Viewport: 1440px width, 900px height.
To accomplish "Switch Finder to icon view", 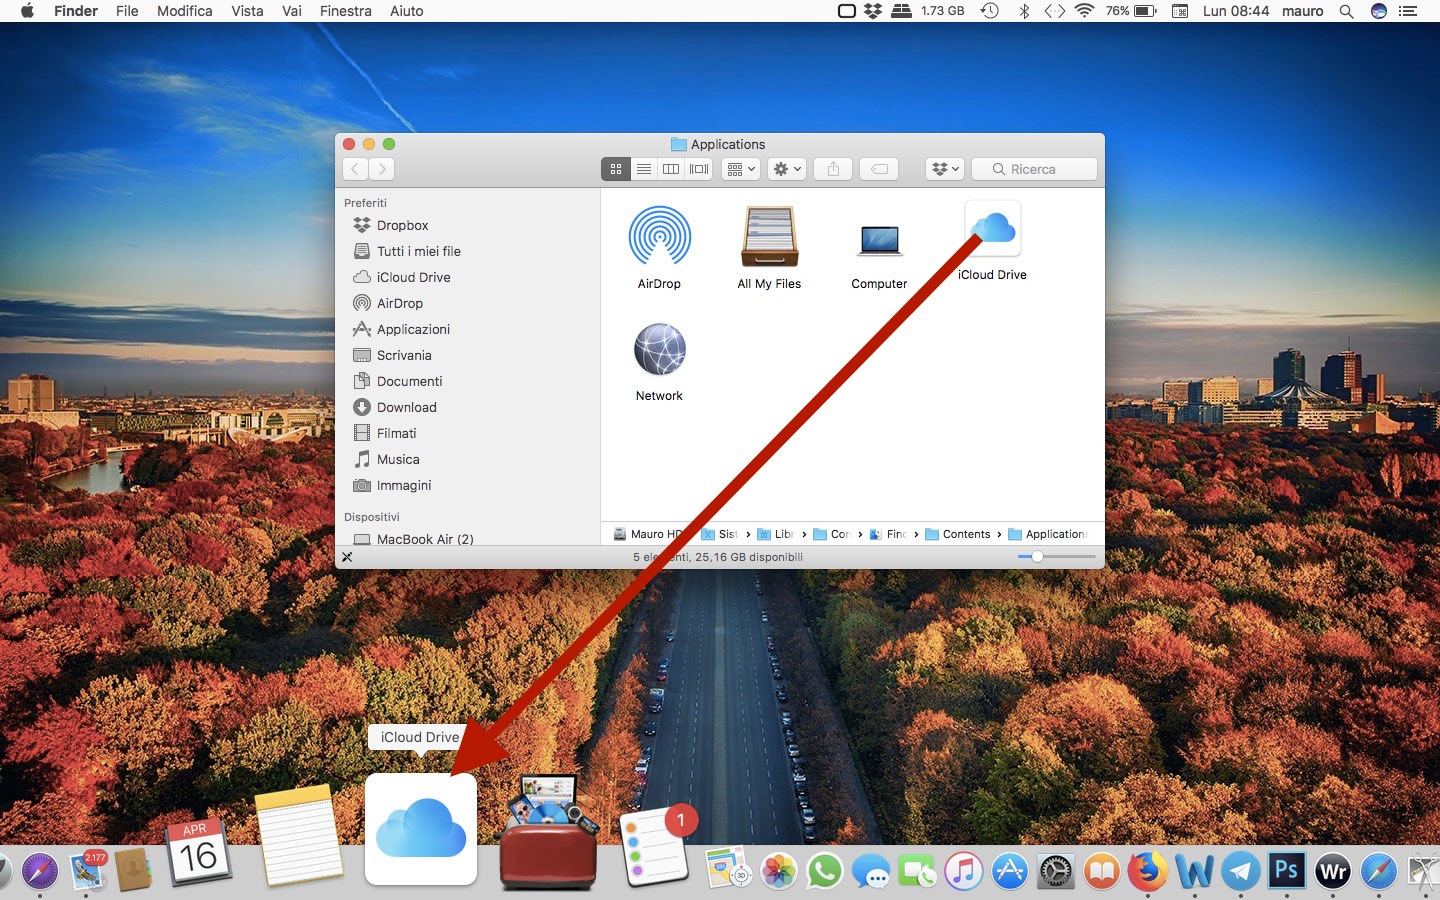I will coord(616,169).
